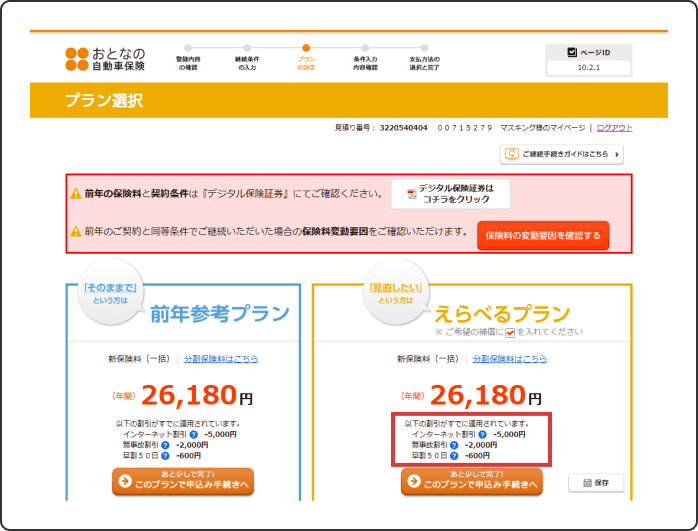Click the orange プランの決定 step dot
Image resolution: width=698 pixels, height=531 pixels.
306,48
